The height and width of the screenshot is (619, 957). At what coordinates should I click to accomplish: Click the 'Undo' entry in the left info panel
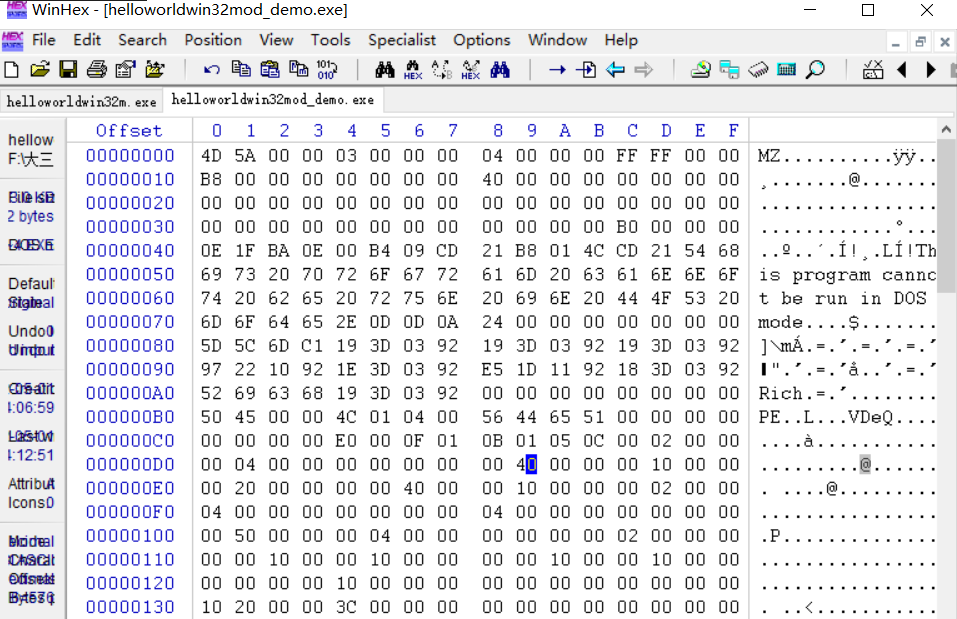31,331
